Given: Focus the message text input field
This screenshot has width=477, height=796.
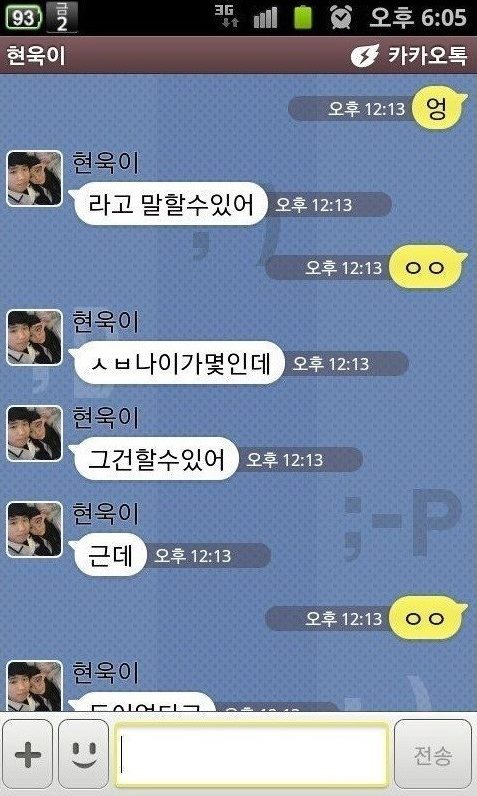Looking at the screenshot, I should tap(252, 754).
